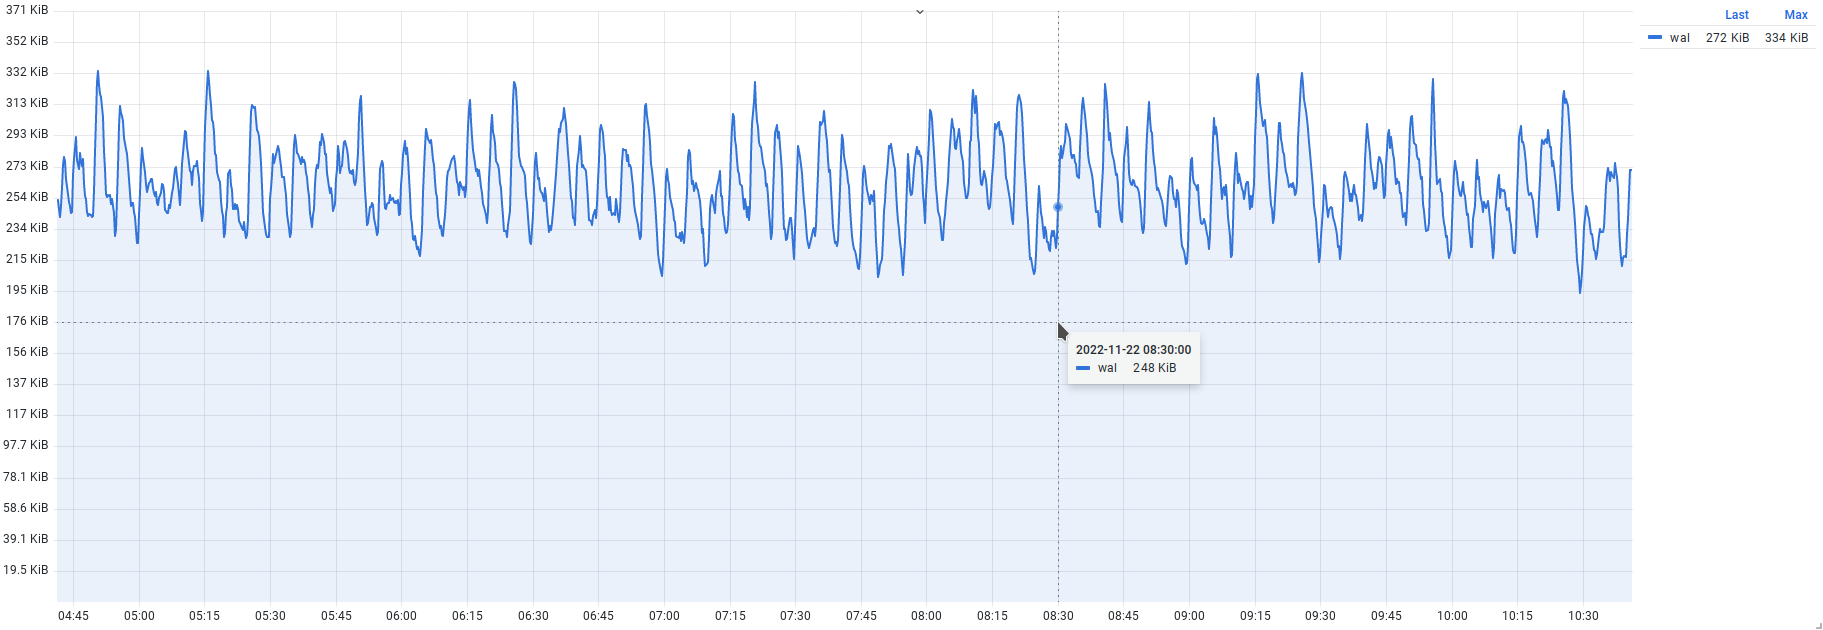Viewport: 1823px width, 630px height.
Task: Click the 371 KiB y-axis label
Action: 27,10
